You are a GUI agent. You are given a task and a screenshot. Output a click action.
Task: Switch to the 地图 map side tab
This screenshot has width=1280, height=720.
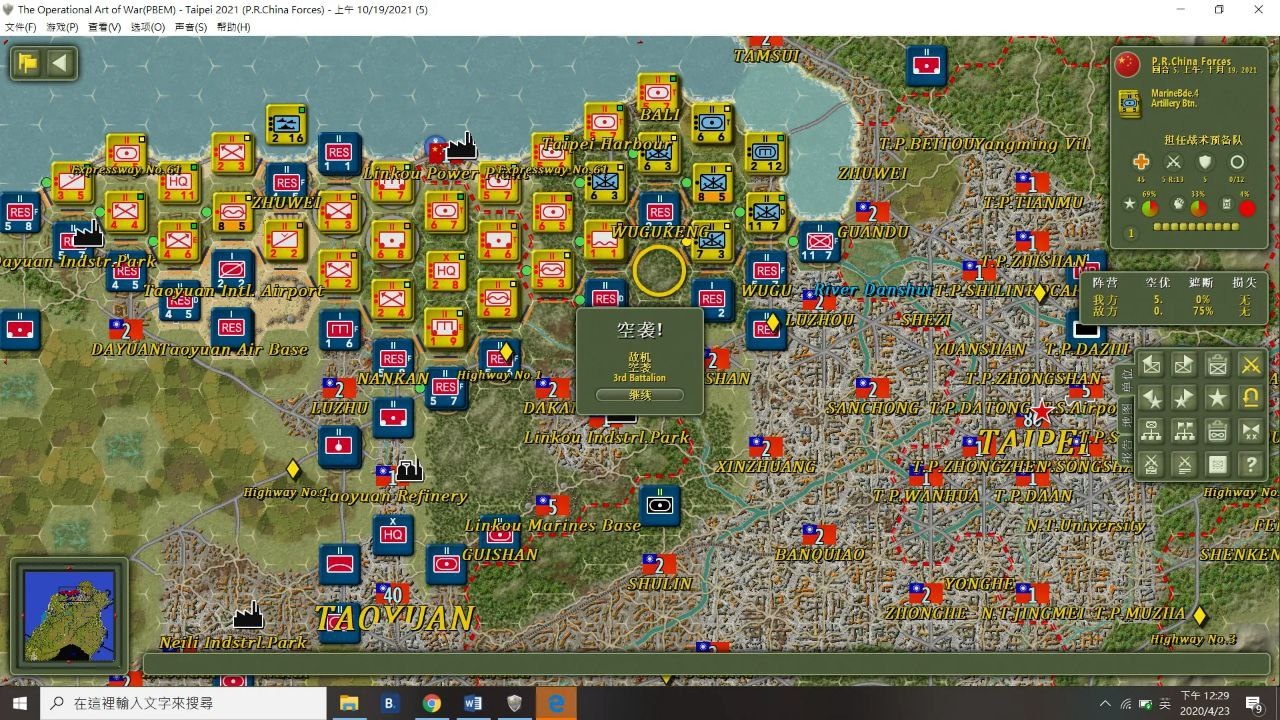pos(1124,415)
